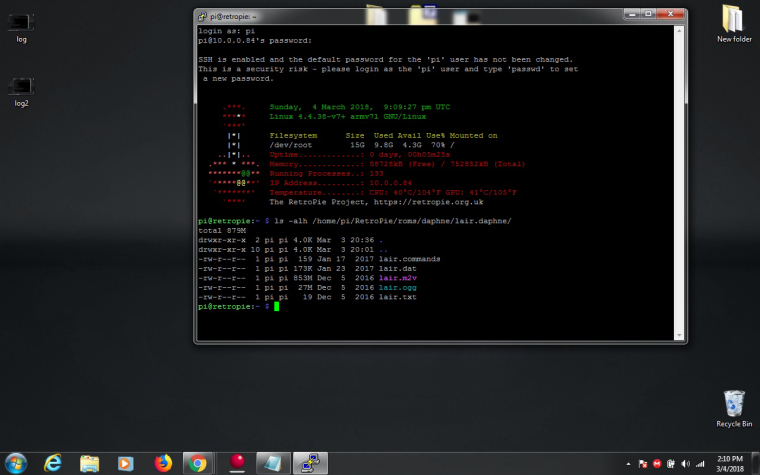Click Show desktop button at taskbar end
This screenshot has height=475, width=760.
[755, 463]
